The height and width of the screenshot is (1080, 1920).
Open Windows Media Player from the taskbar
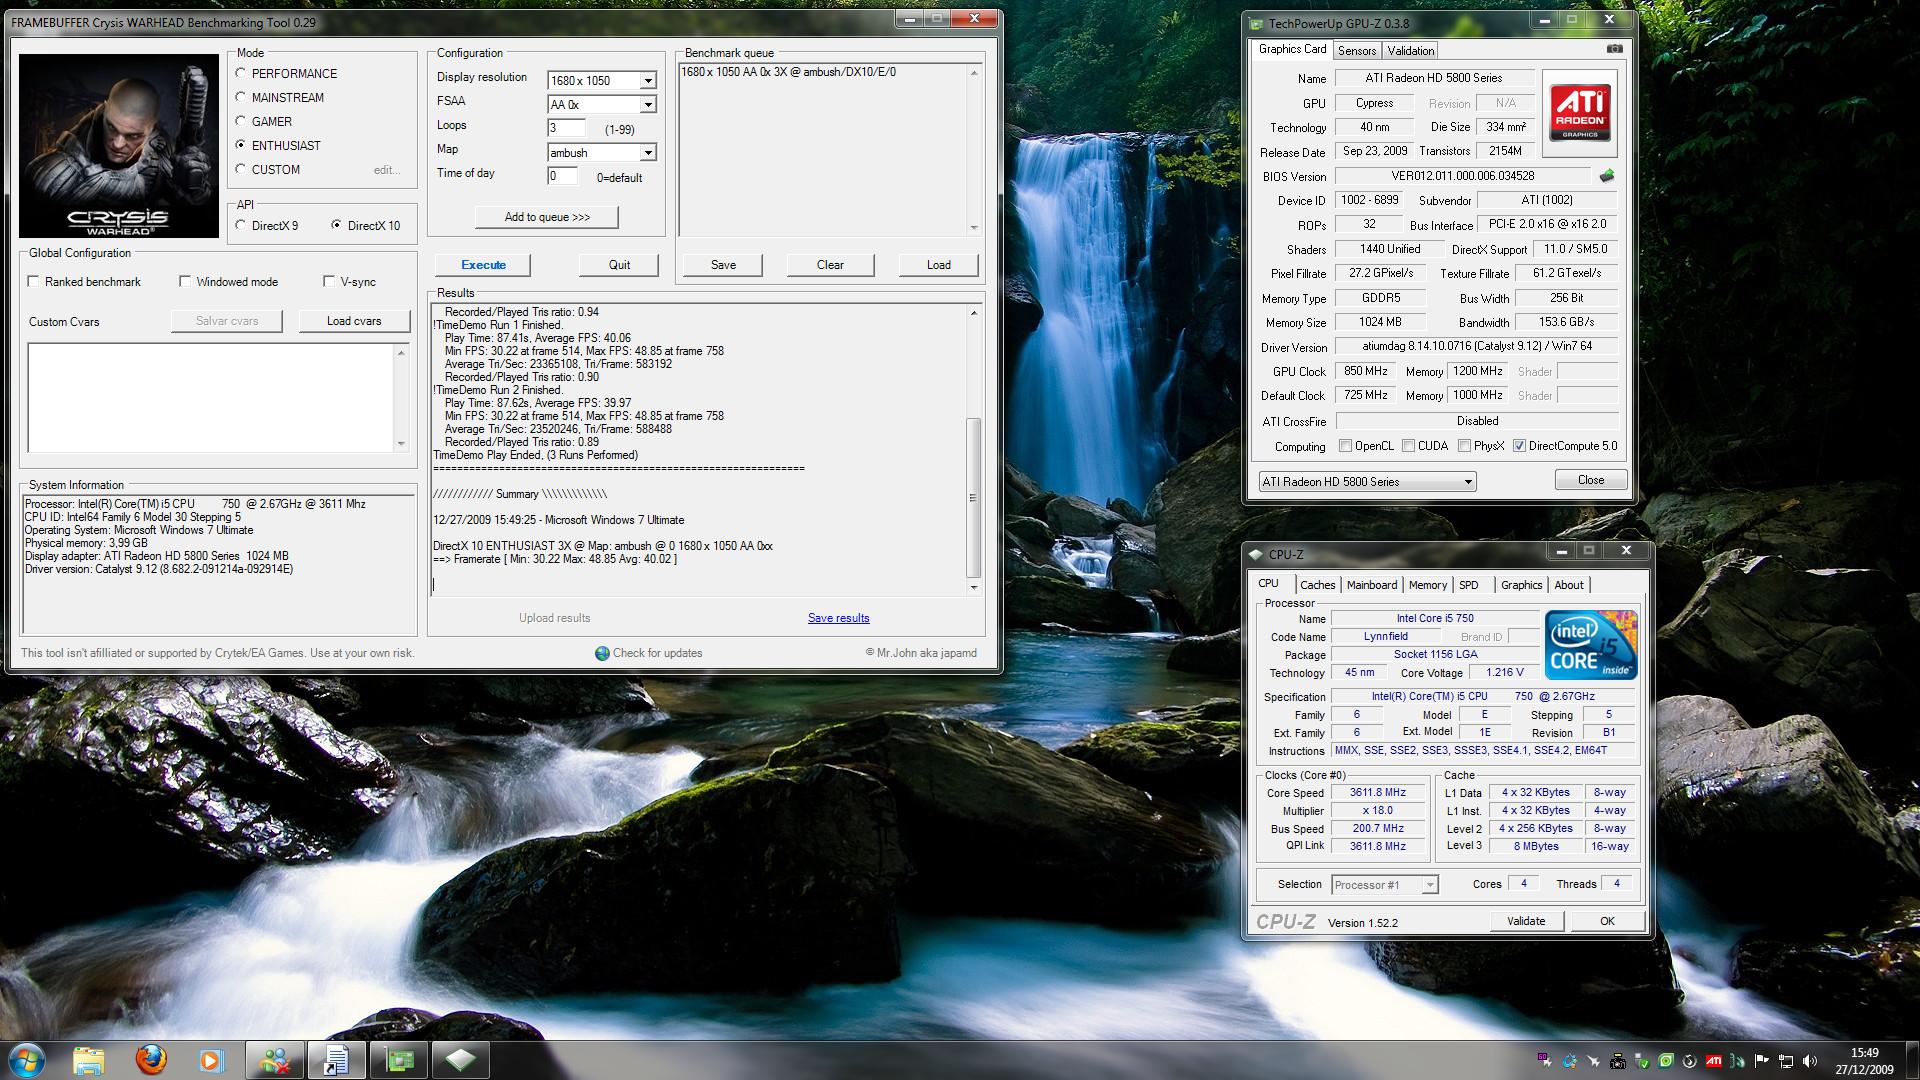[211, 1060]
